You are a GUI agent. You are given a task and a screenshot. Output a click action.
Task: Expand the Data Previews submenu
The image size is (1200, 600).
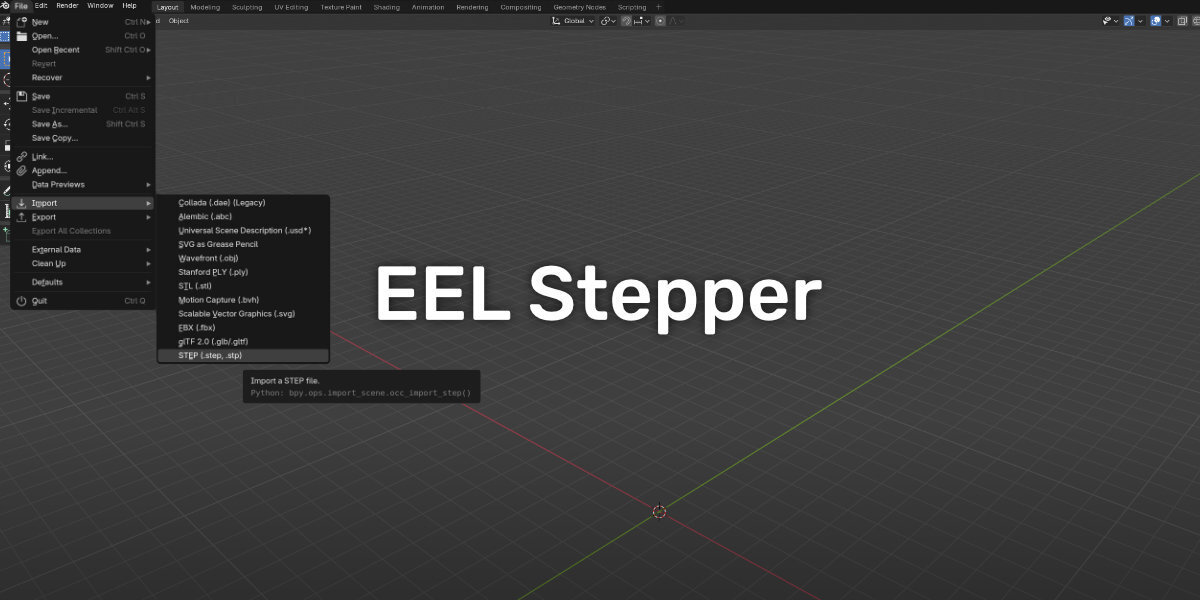[83, 185]
